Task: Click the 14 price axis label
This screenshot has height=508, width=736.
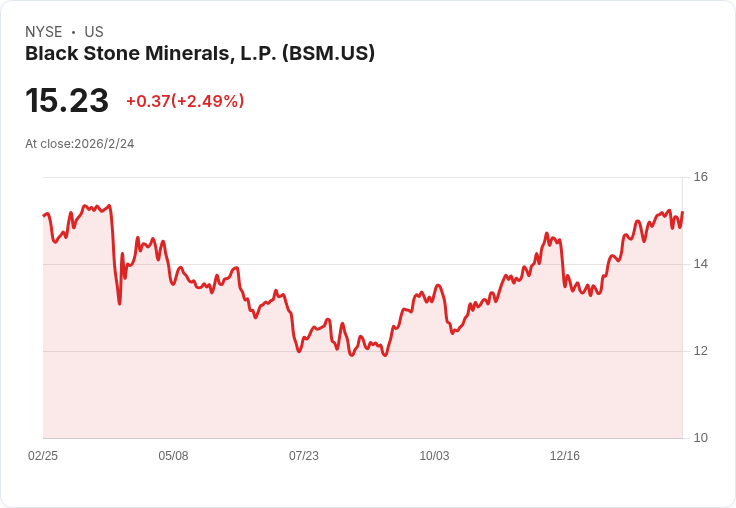Action: 700,264
